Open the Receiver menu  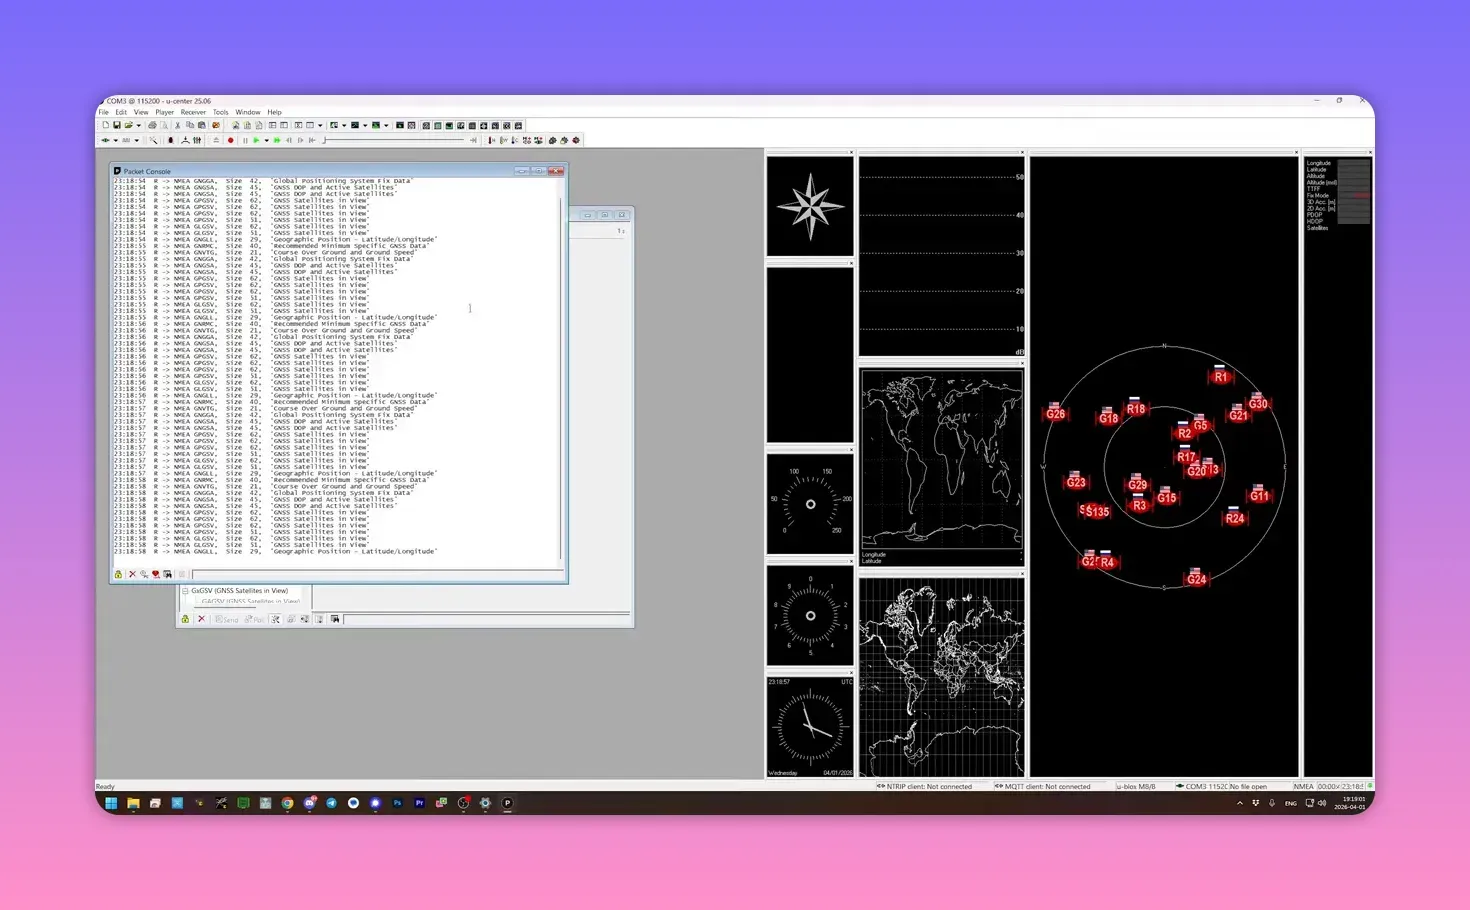[193, 112]
